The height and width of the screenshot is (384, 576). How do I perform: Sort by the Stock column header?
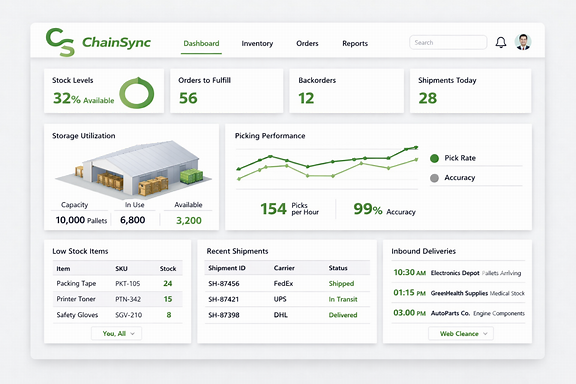pos(168,269)
